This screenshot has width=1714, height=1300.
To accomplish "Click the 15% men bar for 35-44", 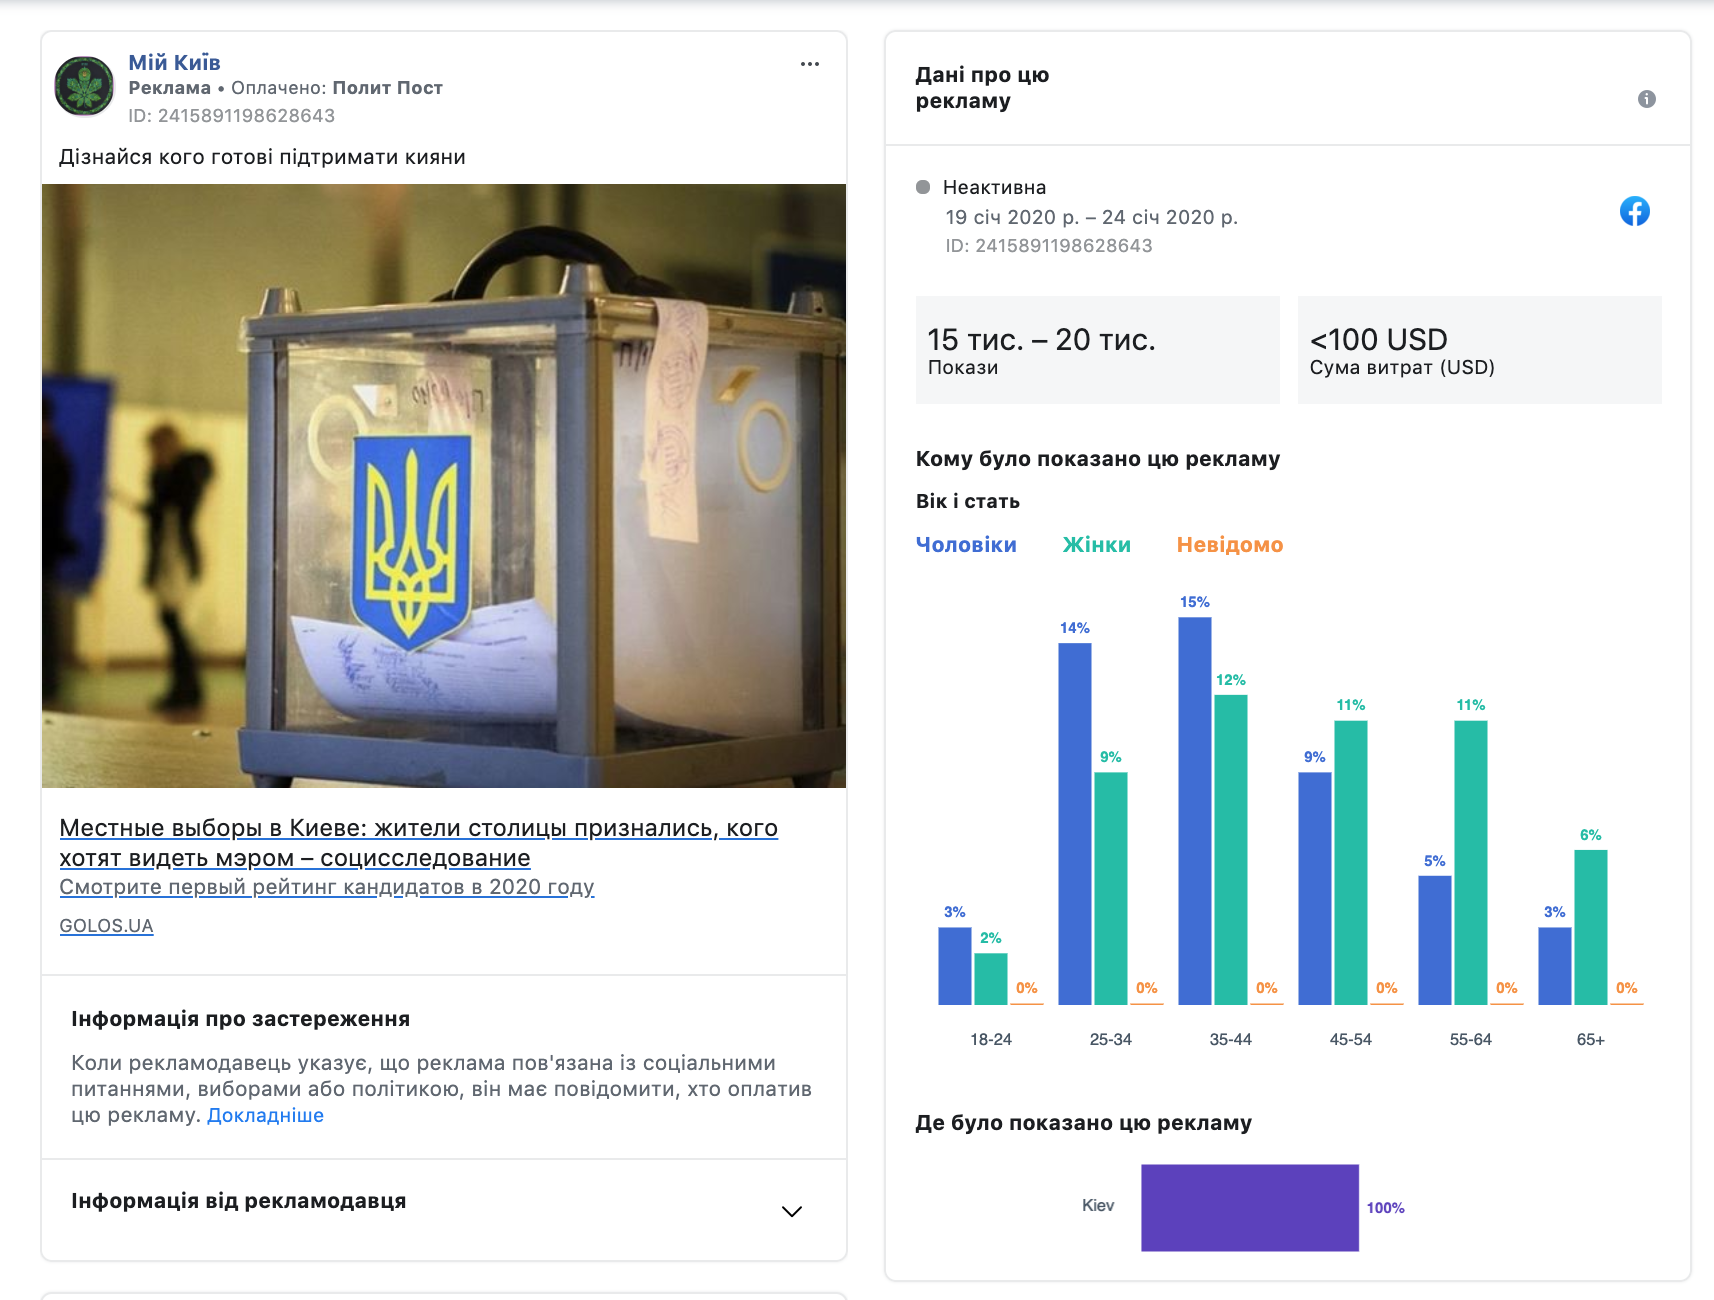I will click(x=1194, y=810).
